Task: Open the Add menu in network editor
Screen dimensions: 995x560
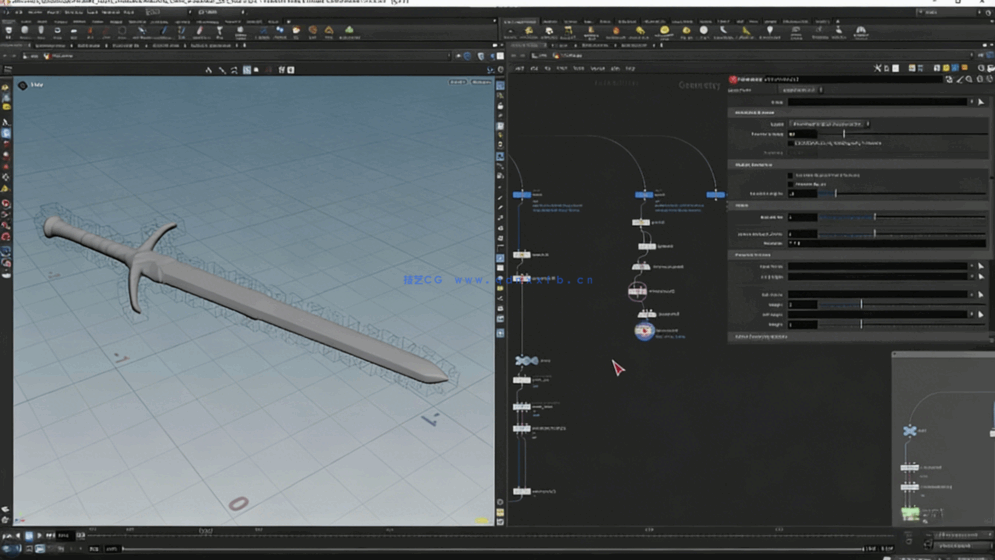Action: tap(519, 68)
